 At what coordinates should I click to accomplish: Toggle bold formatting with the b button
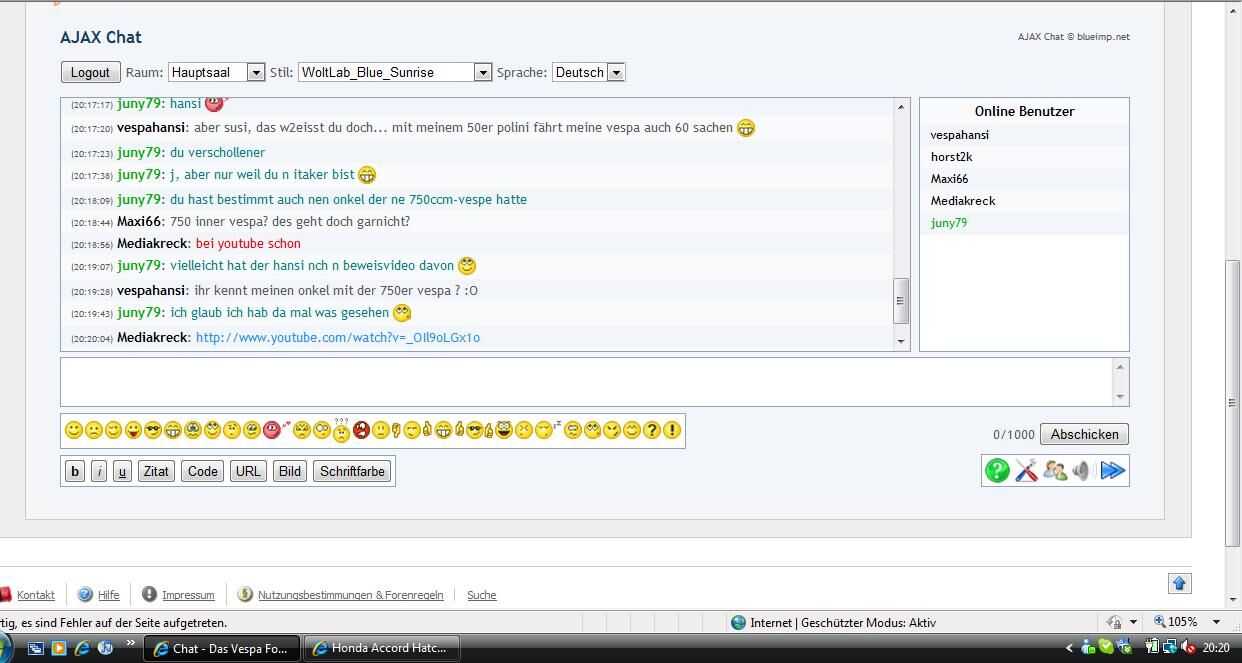point(75,472)
